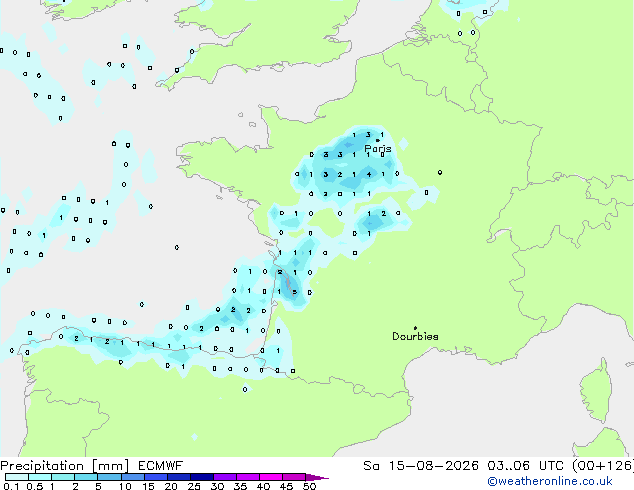Click the weatheronline.co.uk copyright link
This screenshot has width=634, height=490.
(549, 481)
